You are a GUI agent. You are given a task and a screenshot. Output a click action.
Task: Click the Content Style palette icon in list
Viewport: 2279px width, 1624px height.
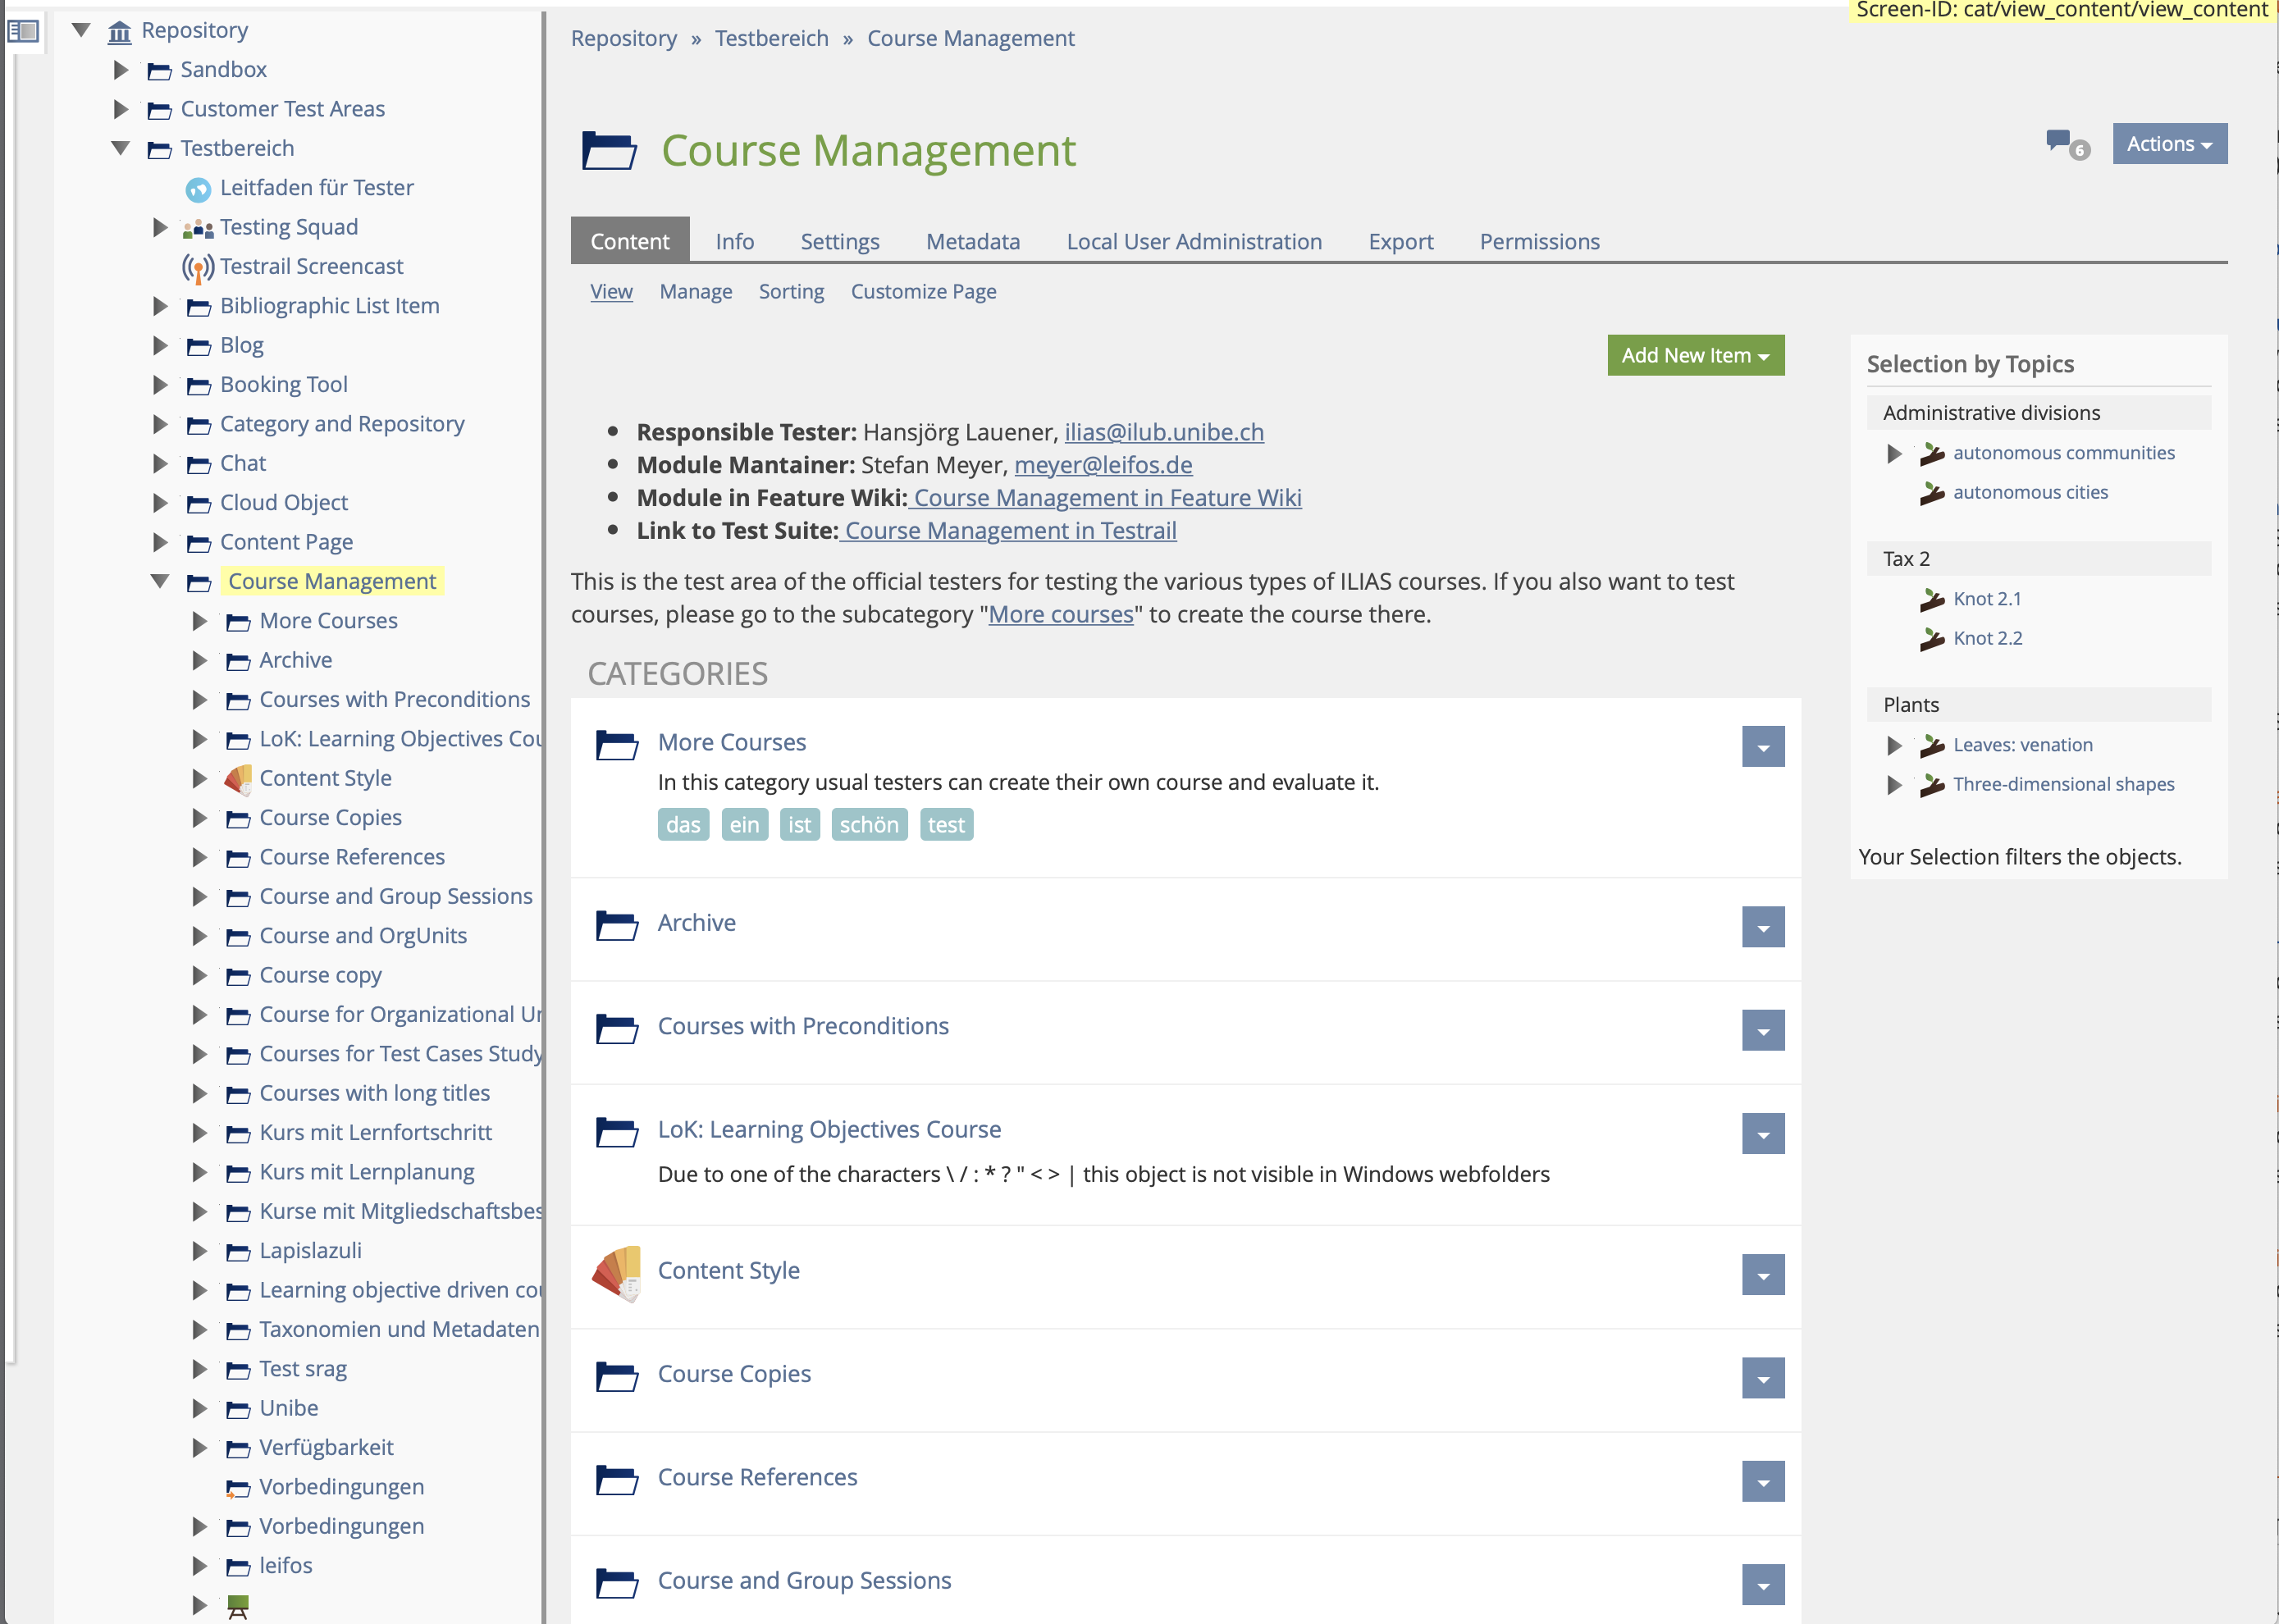click(616, 1272)
